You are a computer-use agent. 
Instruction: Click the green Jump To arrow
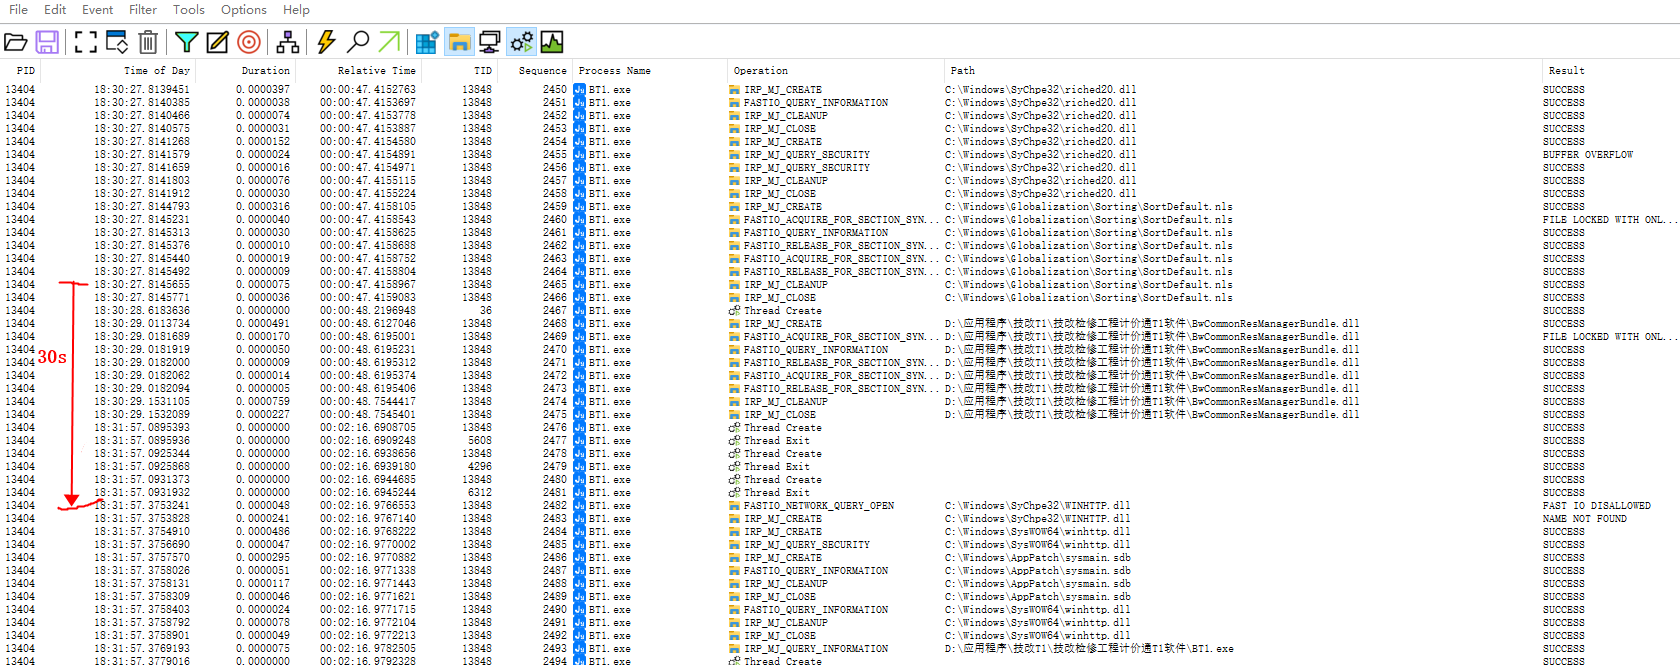click(x=389, y=42)
